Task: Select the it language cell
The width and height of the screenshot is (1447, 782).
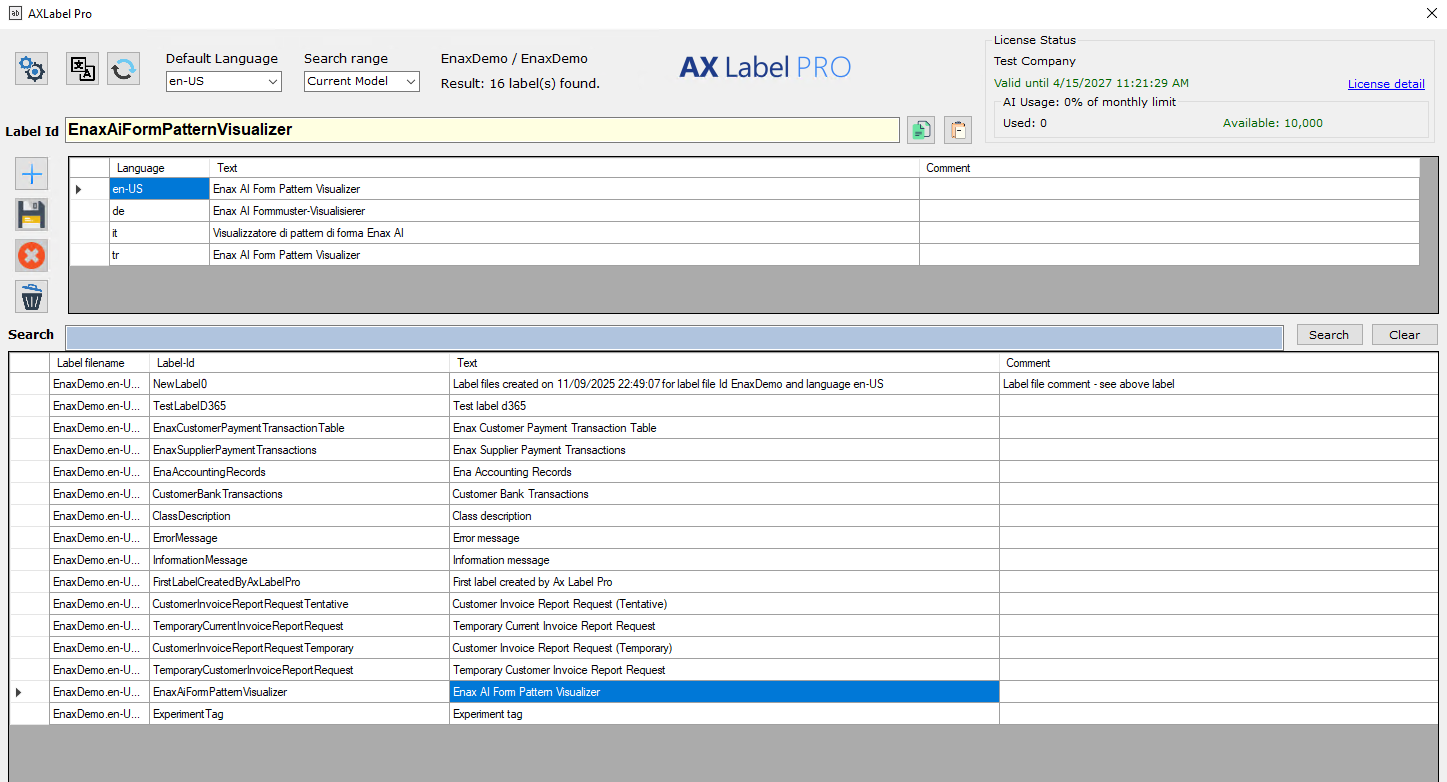Action: click(159, 233)
